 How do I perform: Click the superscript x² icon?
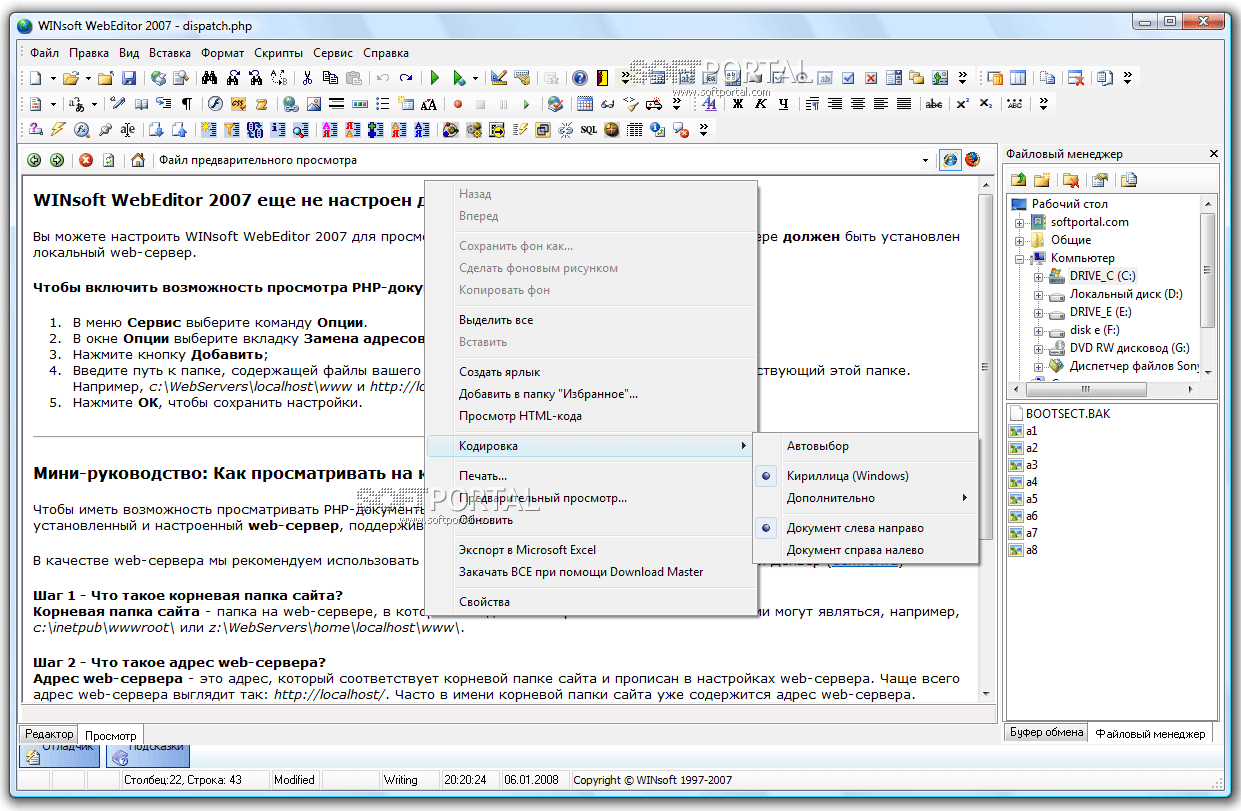coord(963,104)
